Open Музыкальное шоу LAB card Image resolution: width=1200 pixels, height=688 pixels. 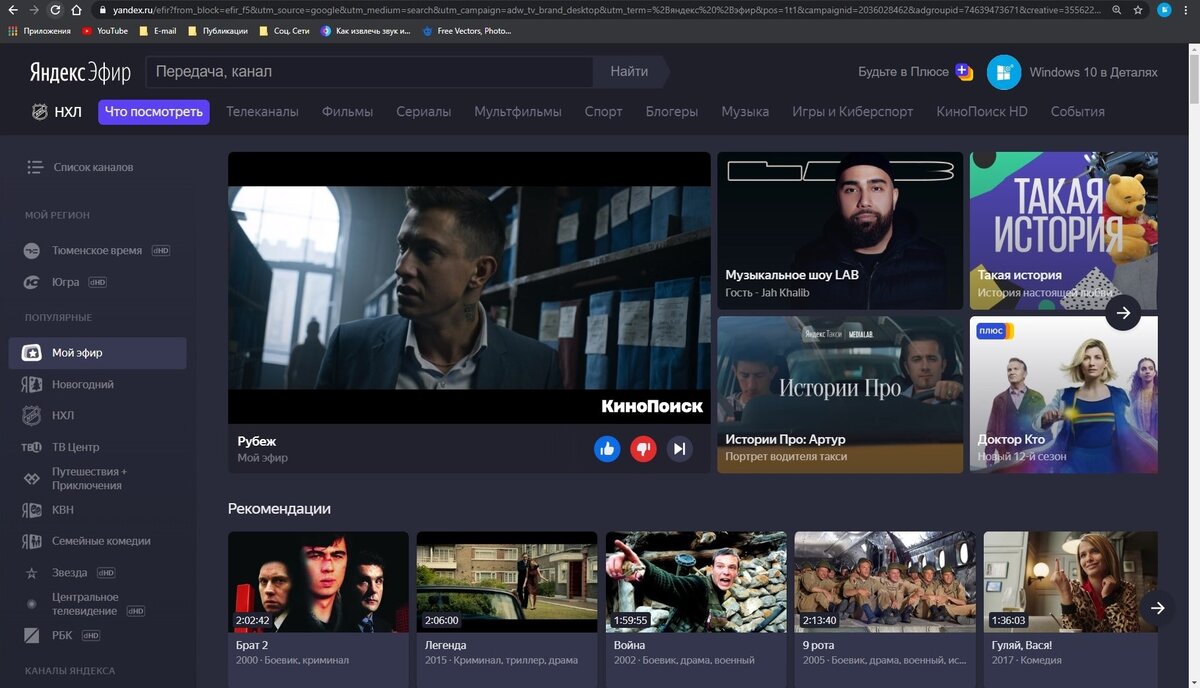pos(840,231)
